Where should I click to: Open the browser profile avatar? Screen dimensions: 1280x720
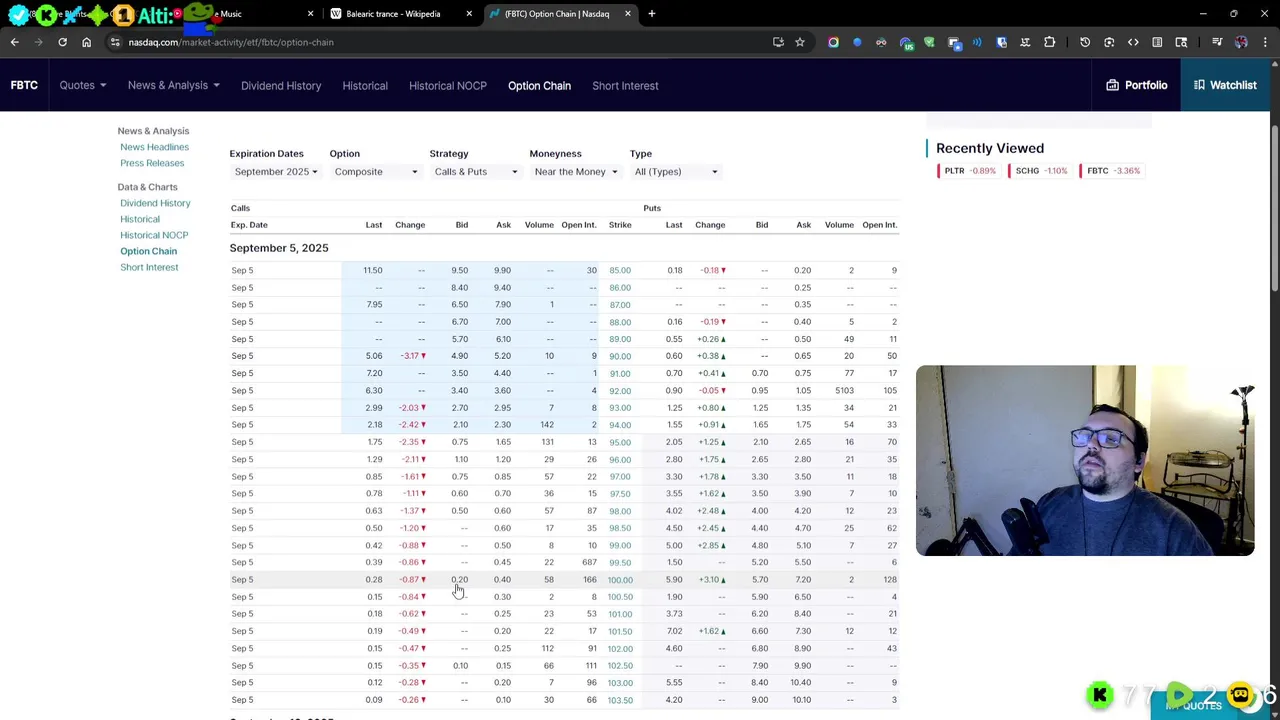pos(1241,42)
